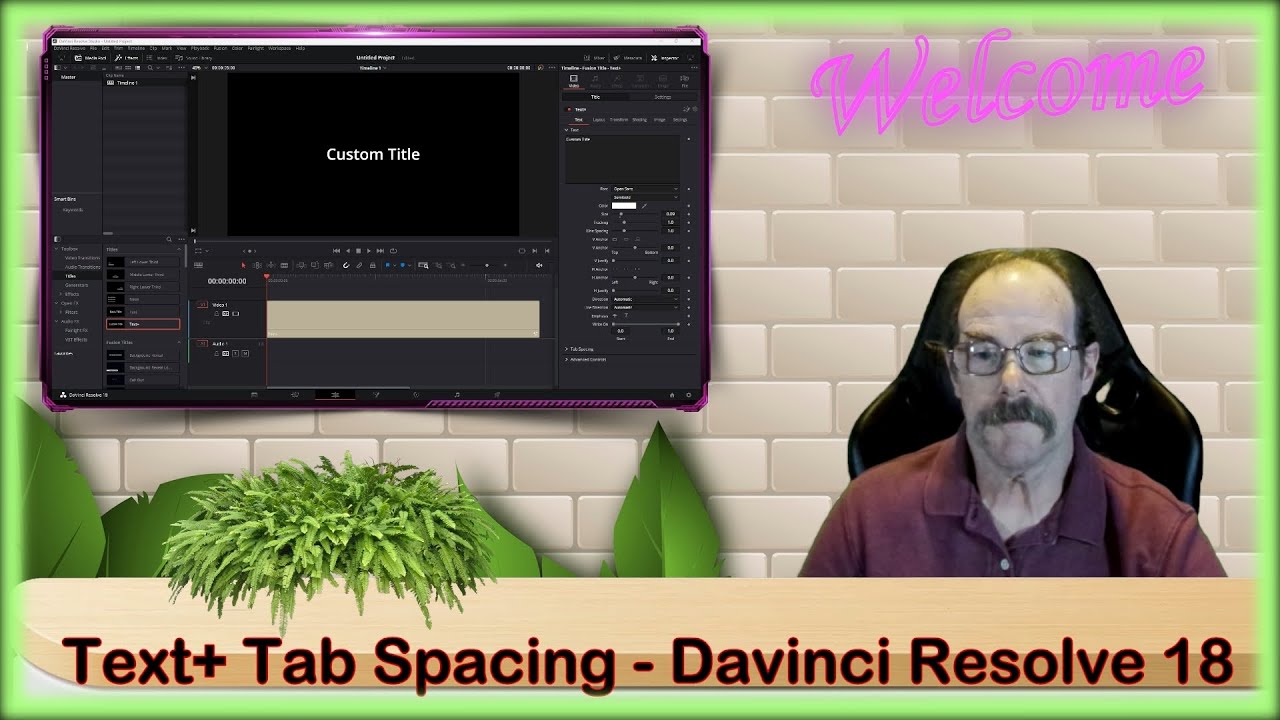The image size is (1280, 720).
Task: Click the Custom Zoom icon
Action: pyautogui.click(x=452, y=265)
